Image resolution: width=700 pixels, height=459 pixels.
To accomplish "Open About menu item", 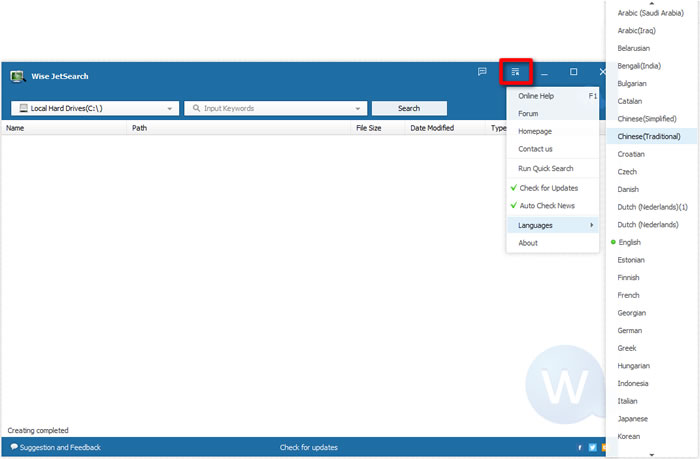I will (x=553, y=243).
